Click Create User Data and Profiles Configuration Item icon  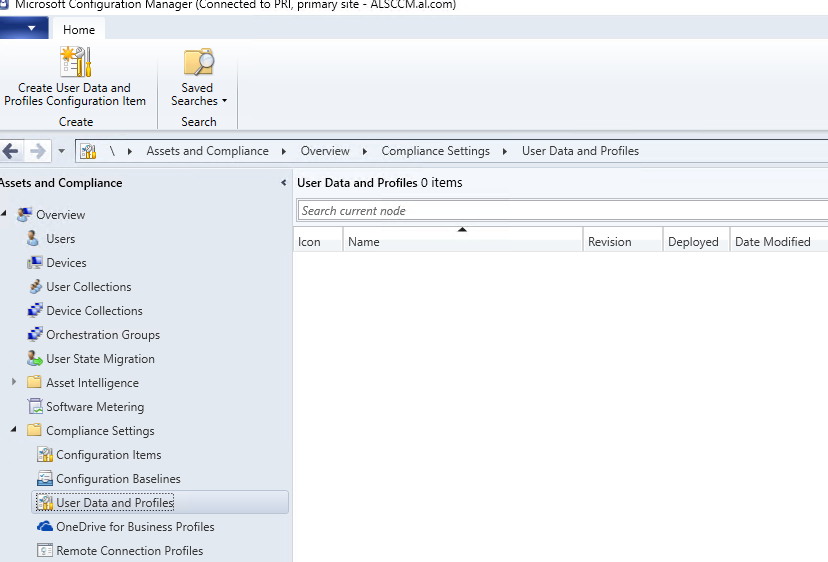point(76,62)
